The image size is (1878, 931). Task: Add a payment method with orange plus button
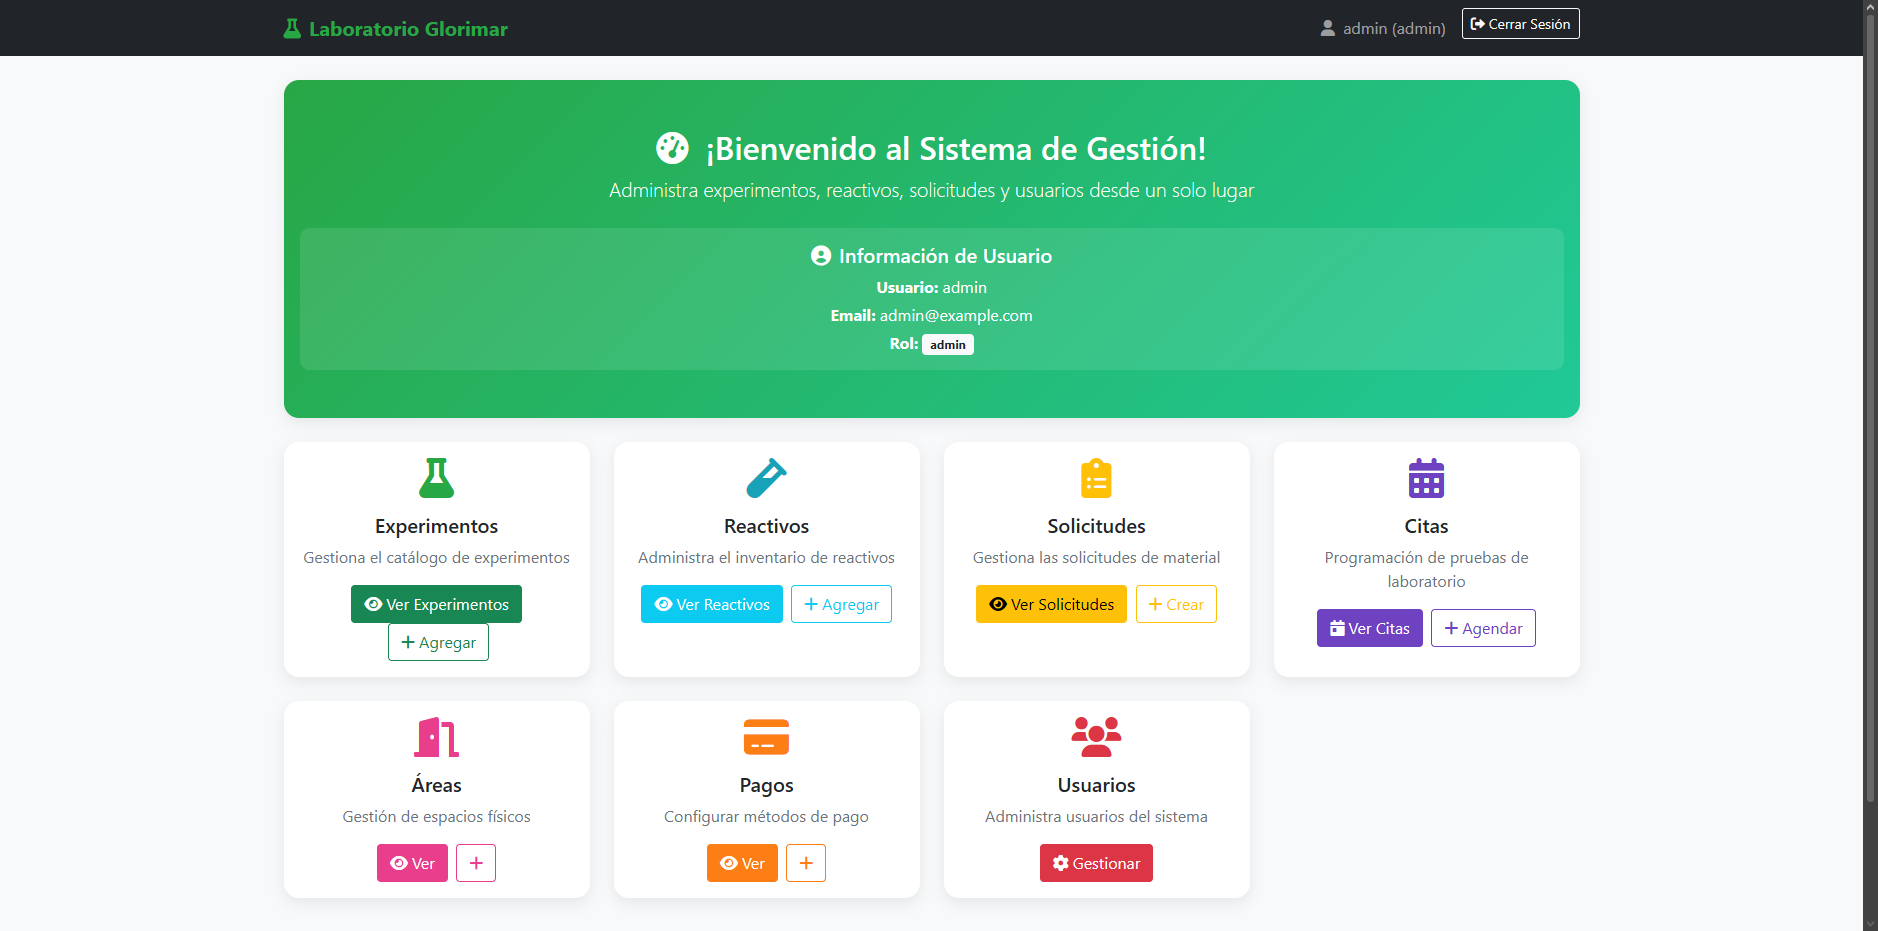[x=806, y=863]
